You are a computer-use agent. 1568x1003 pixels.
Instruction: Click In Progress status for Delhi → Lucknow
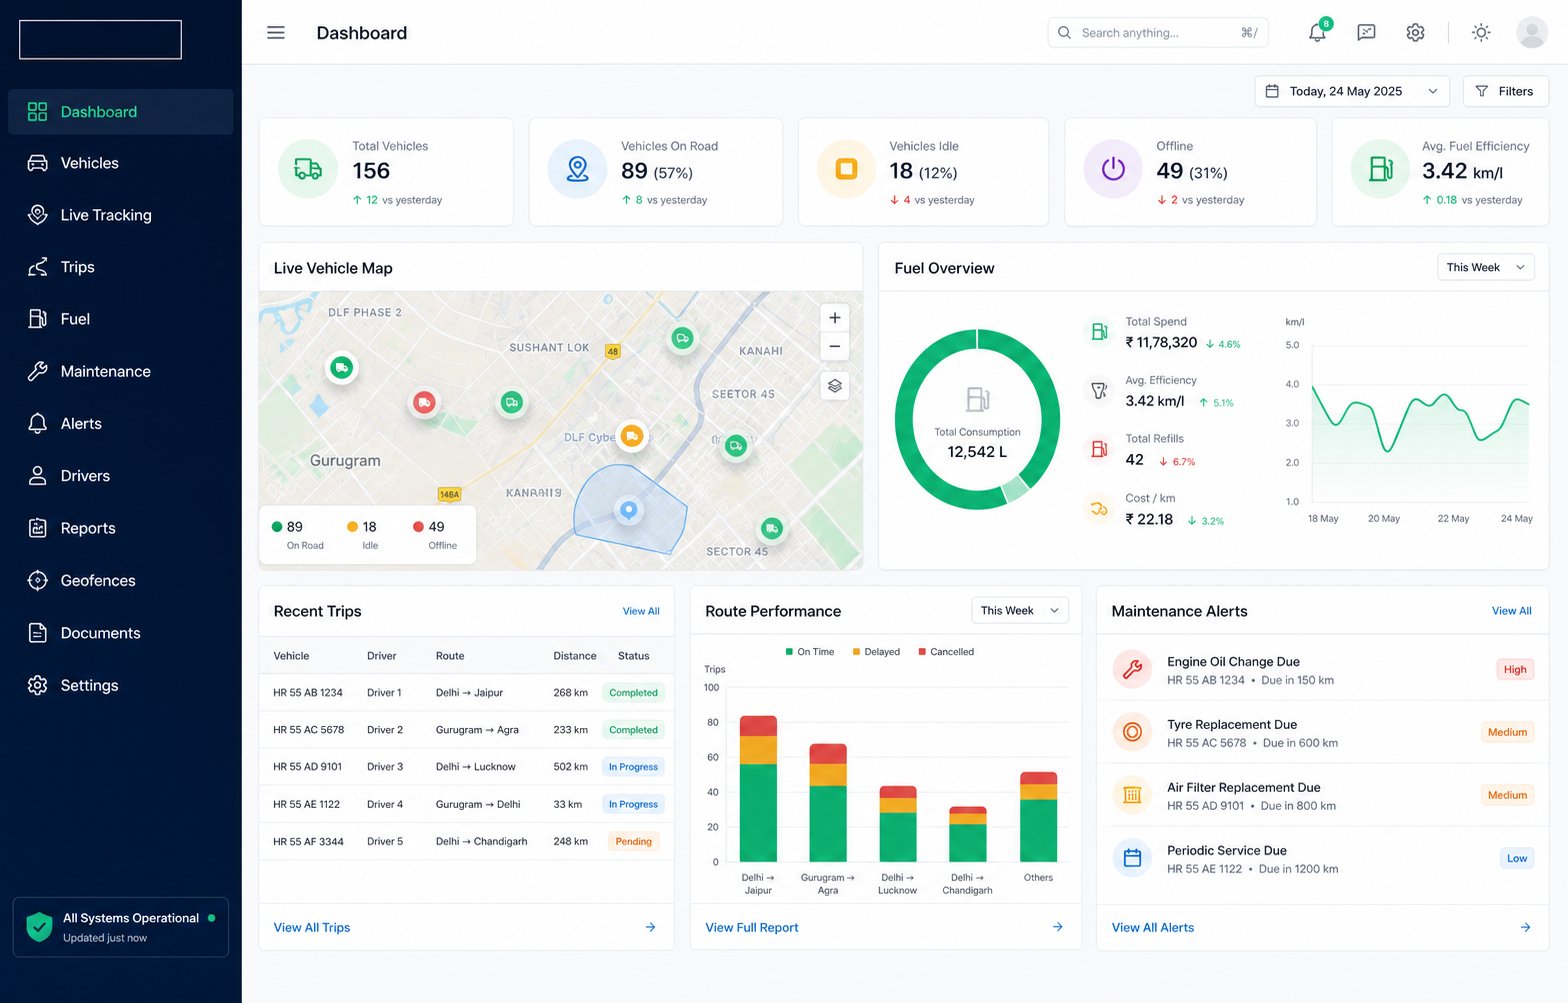coord(633,767)
